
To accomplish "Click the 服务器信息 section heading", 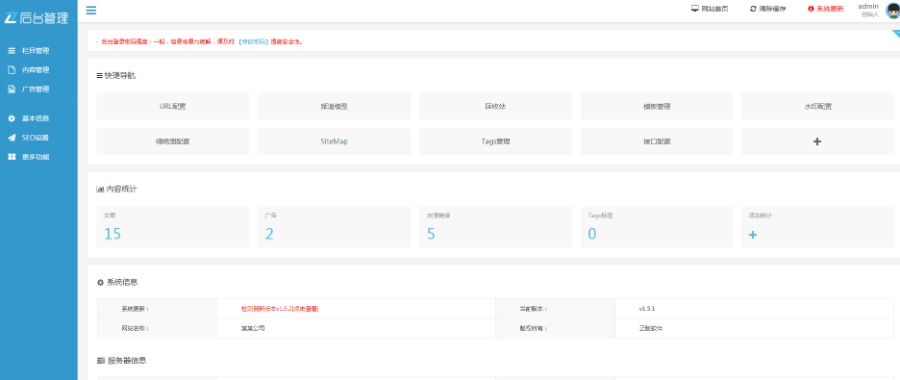I will 121,361.
